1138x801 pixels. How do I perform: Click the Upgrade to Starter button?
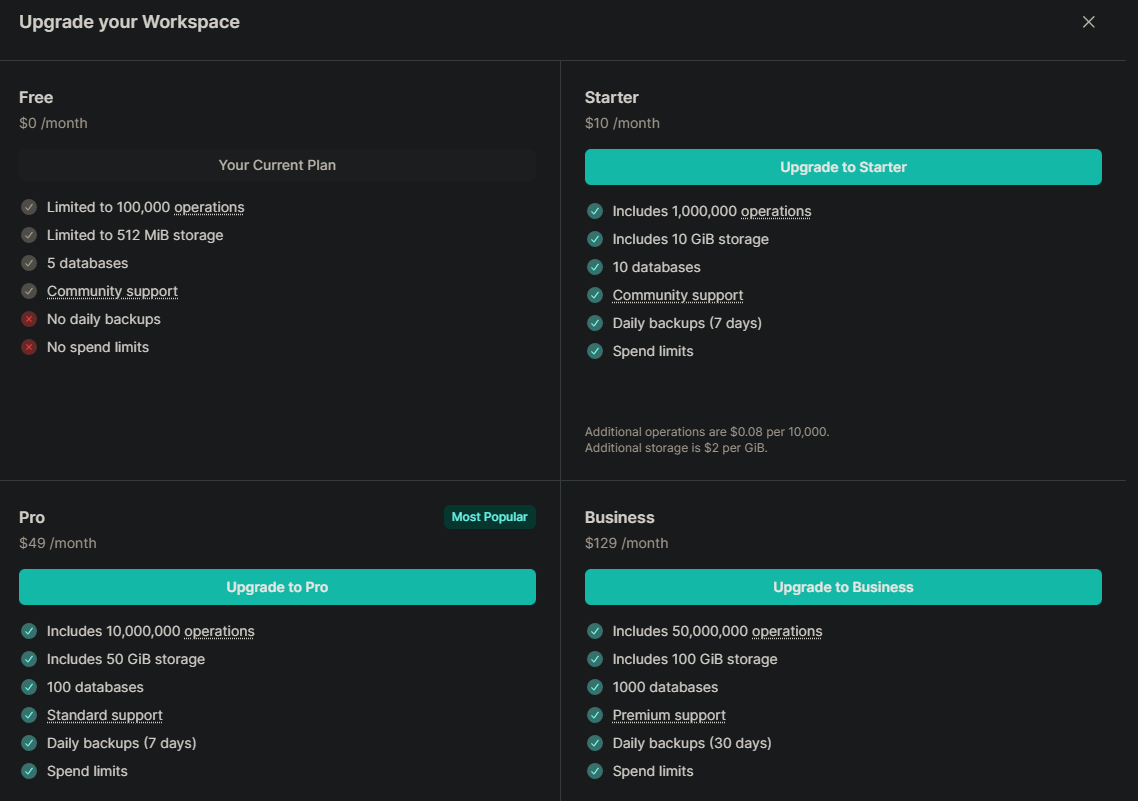point(843,167)
